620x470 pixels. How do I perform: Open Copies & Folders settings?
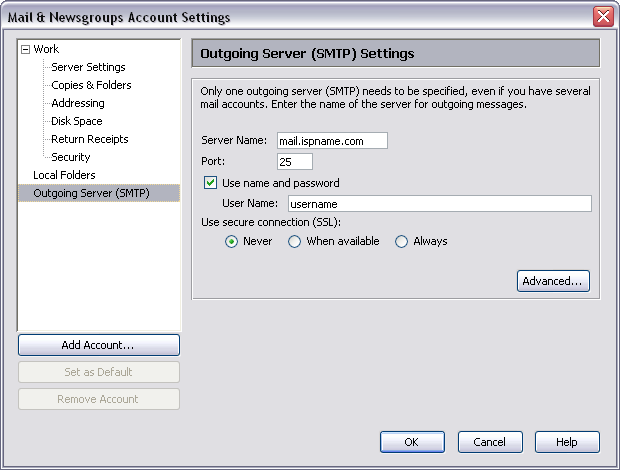click(x=91, y=85)
